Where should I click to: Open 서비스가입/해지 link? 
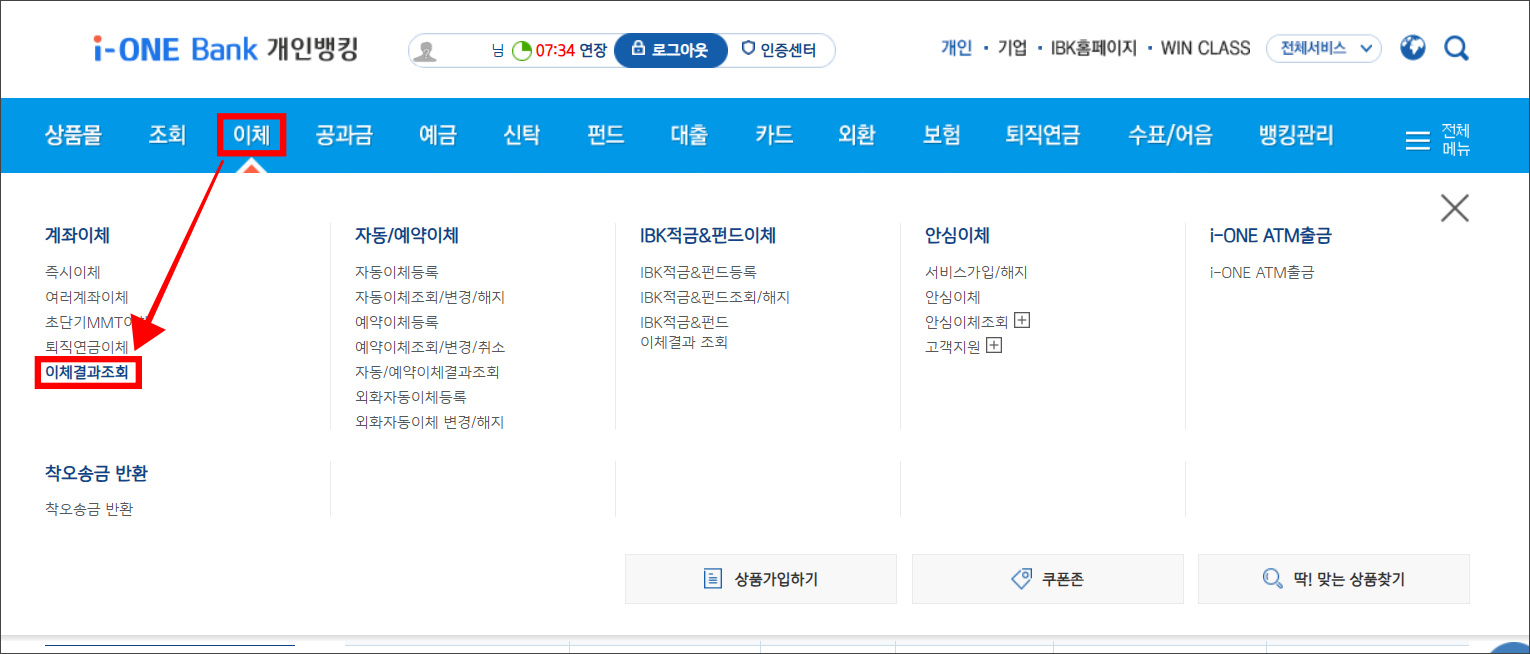[x=976, y=272]
